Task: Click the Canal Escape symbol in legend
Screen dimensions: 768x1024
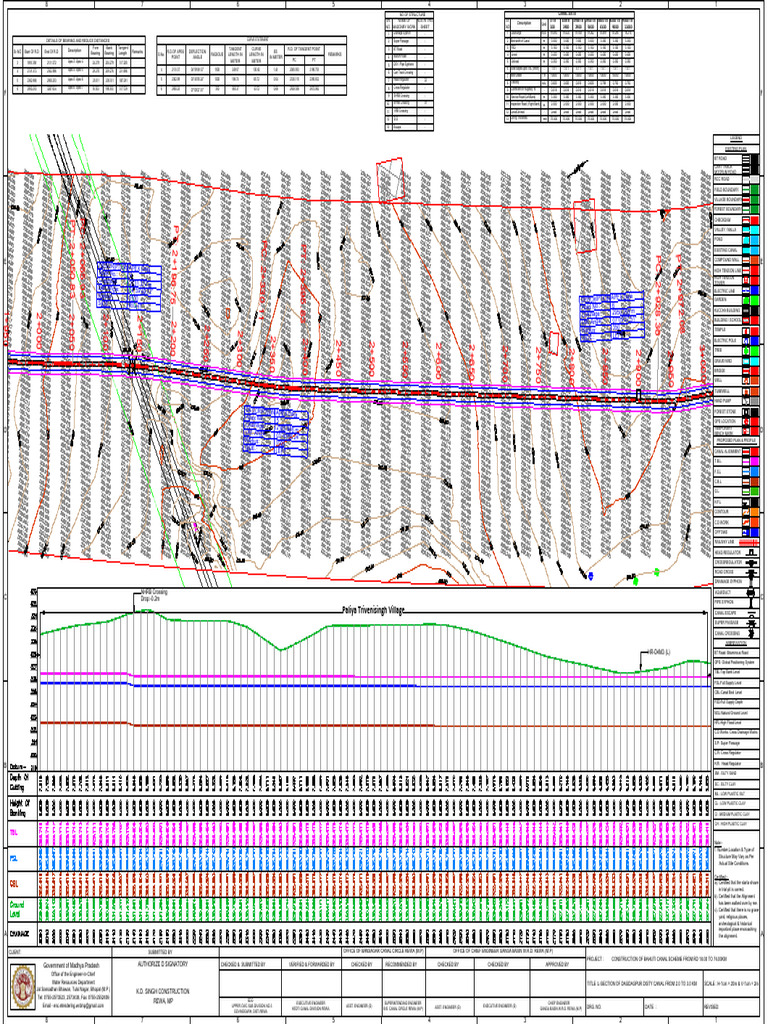Action: pos(752,614)
